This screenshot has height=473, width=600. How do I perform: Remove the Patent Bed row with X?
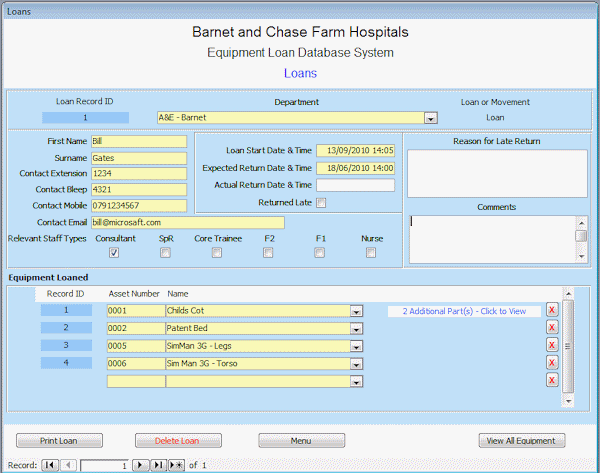pos(551,328)
